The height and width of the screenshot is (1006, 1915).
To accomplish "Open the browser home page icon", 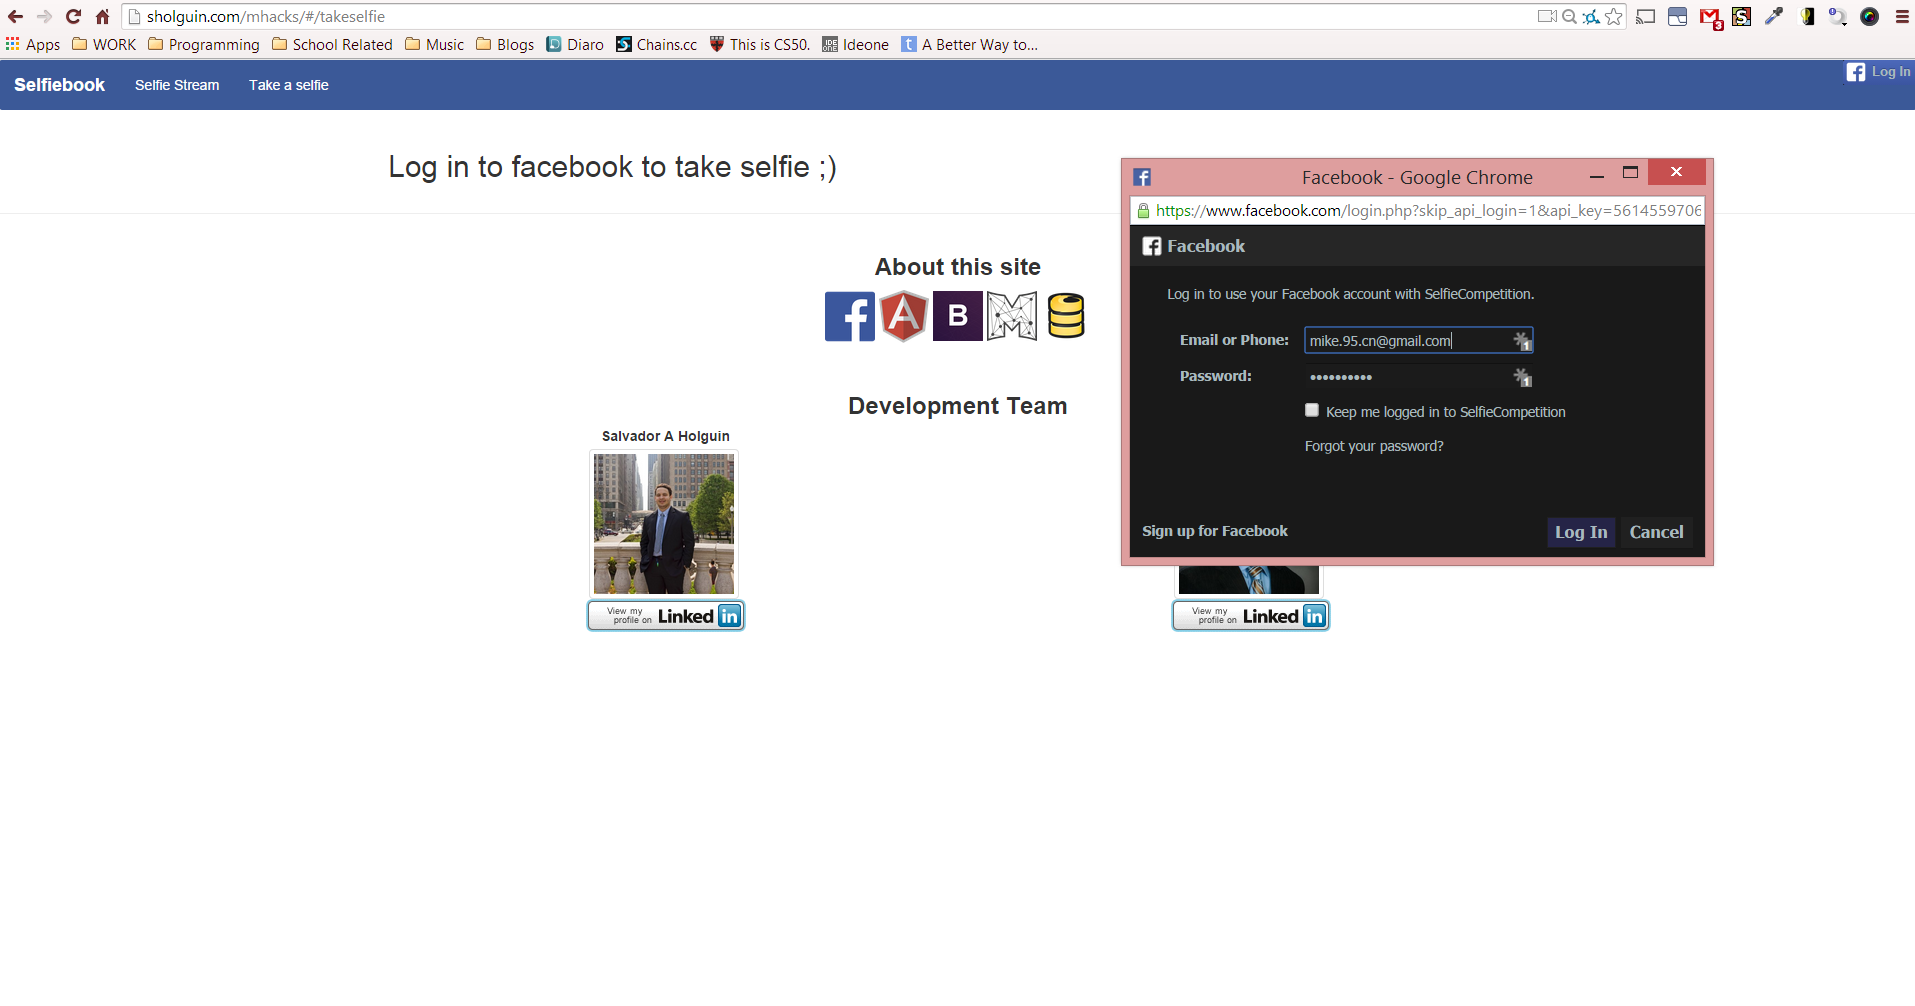I will [x=102, y=16].
